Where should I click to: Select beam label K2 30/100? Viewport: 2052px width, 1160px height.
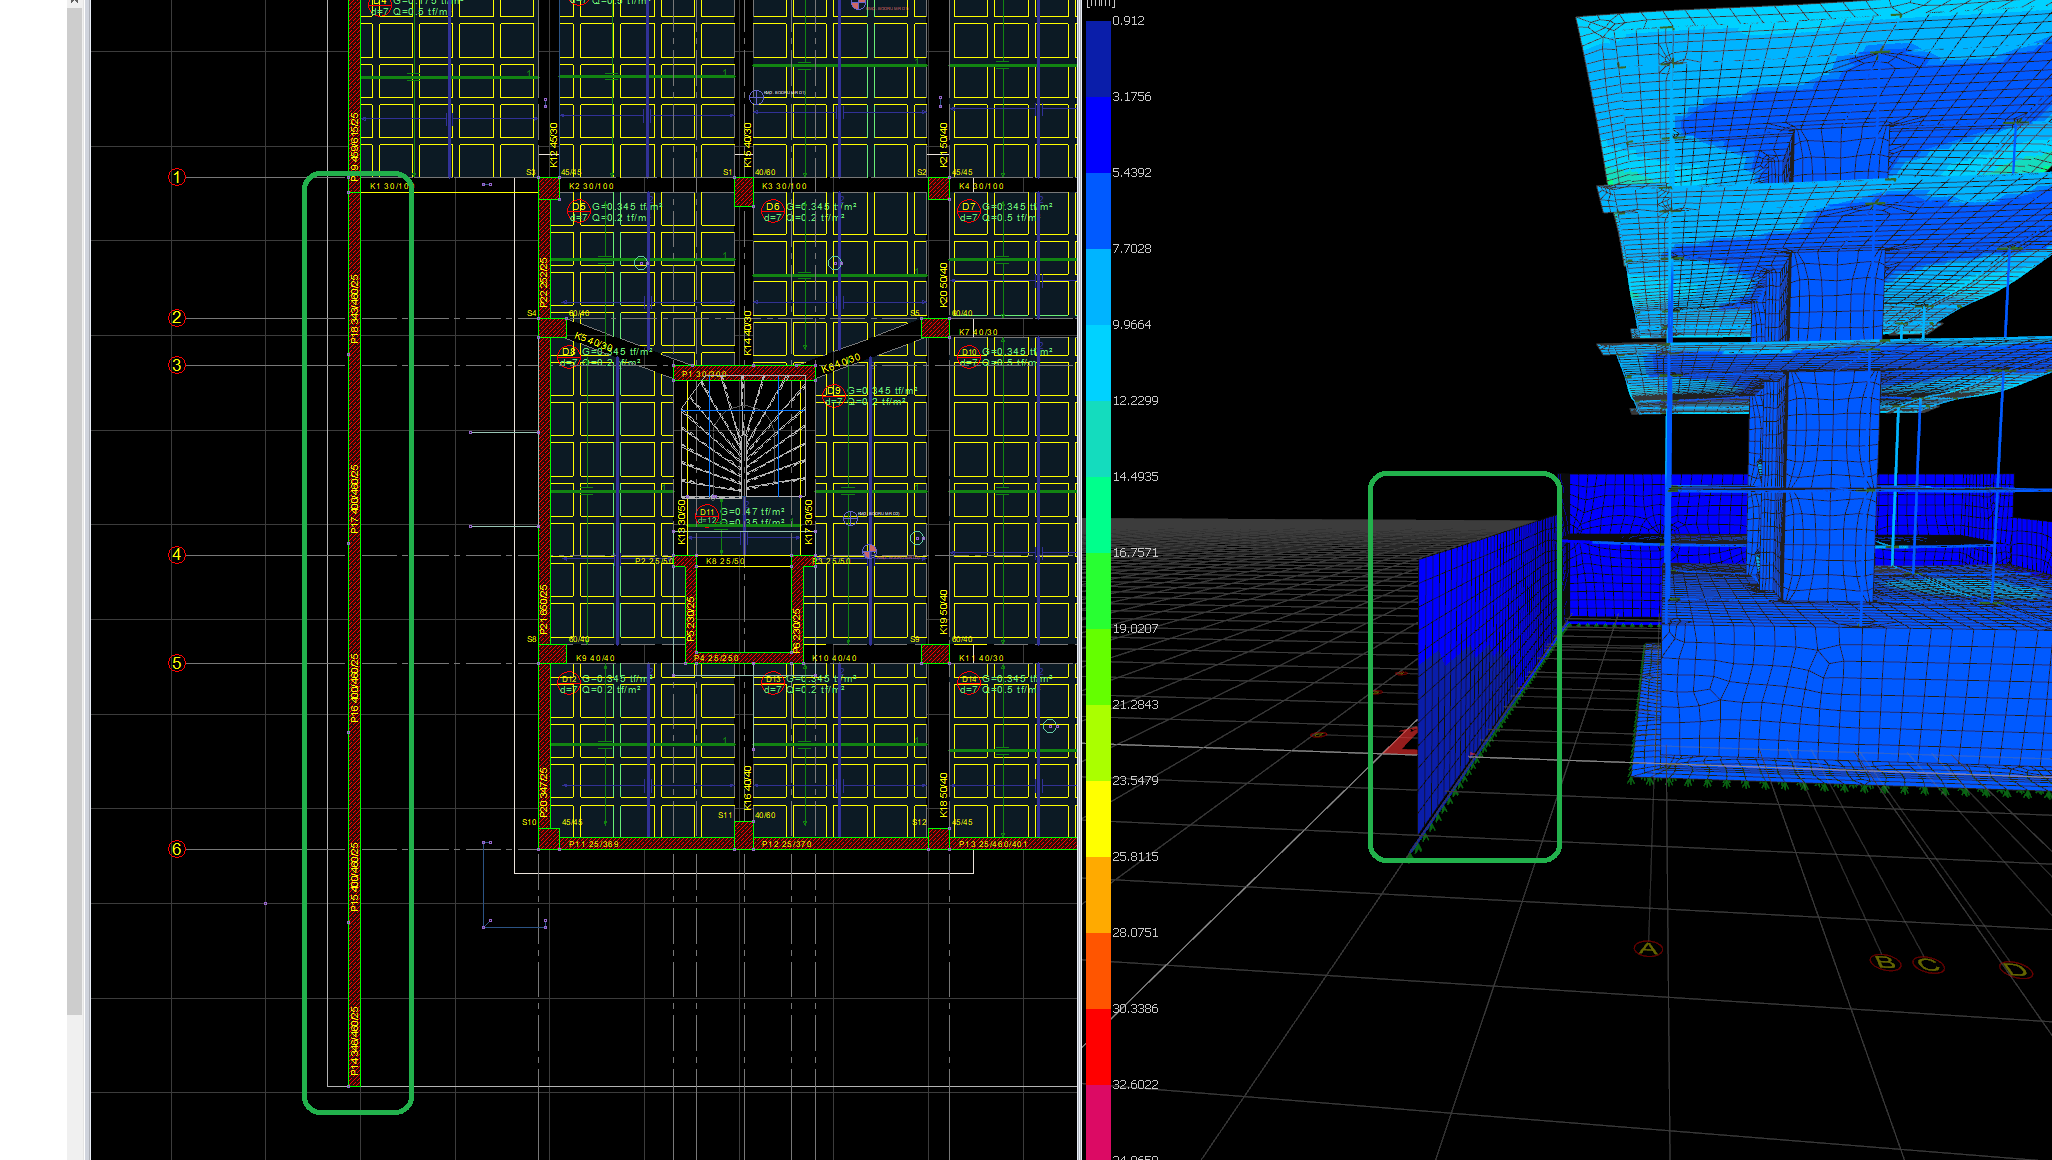[x=591, y=186]
